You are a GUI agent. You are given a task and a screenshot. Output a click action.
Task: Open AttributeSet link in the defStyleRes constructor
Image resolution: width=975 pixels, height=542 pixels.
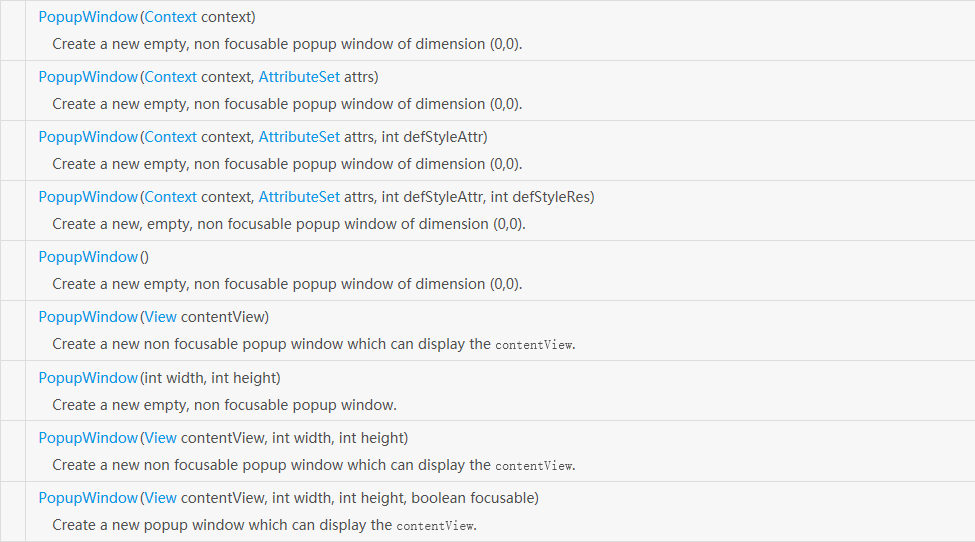[x=299, y=197]
